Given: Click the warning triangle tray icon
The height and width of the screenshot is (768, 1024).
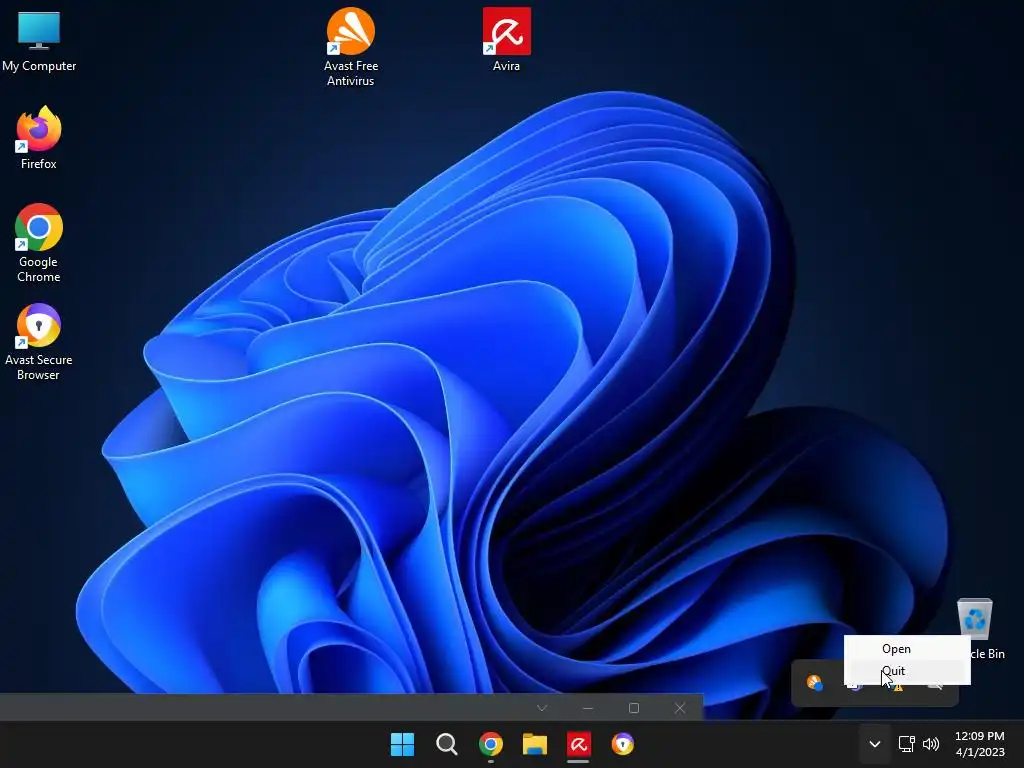Looking at the screenshot, I should coord(899,686).
